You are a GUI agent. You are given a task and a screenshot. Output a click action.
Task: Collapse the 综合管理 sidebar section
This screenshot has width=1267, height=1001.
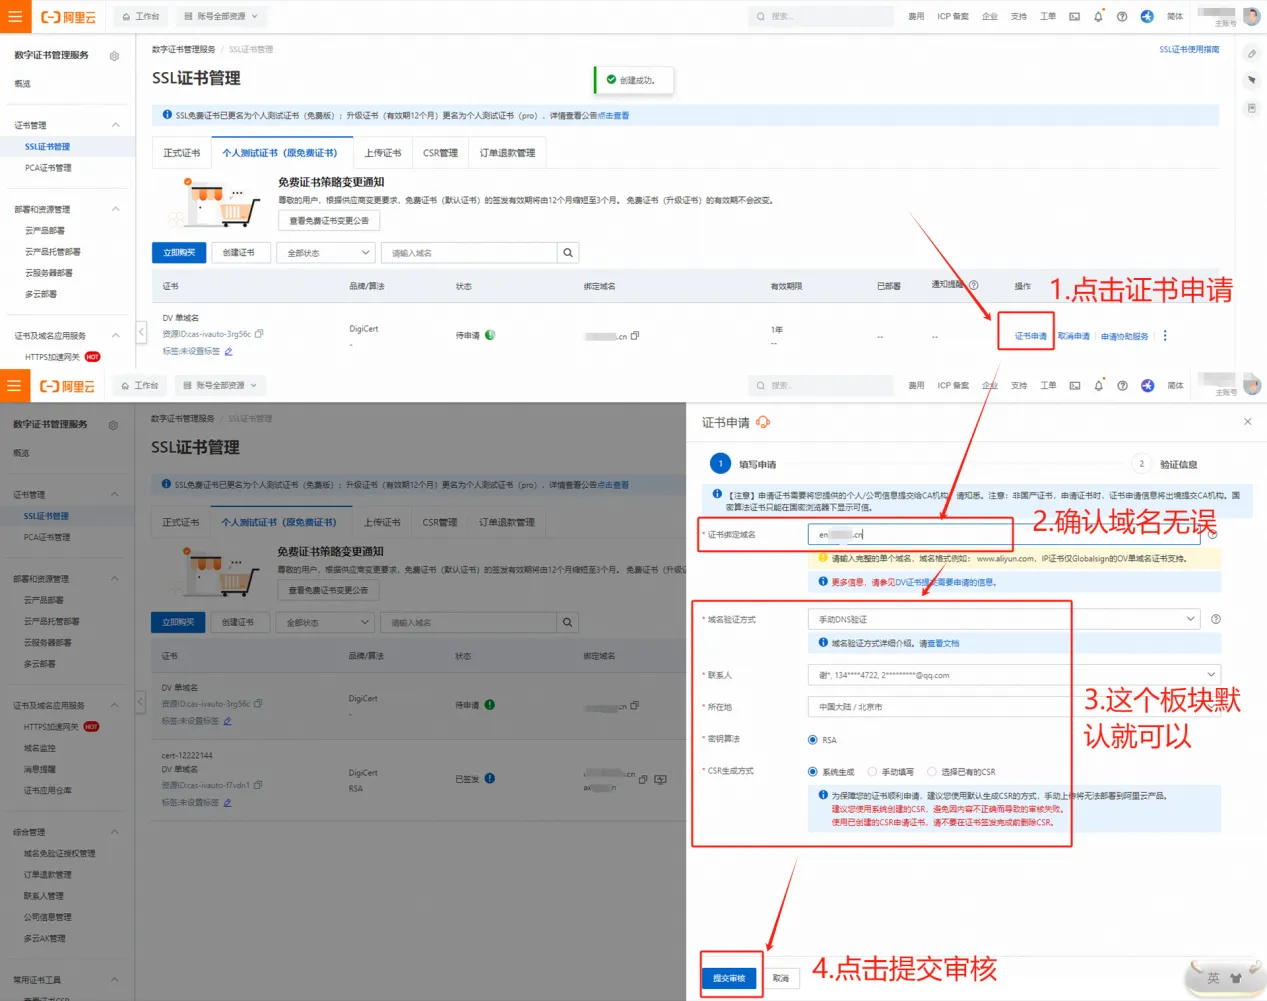114,832
